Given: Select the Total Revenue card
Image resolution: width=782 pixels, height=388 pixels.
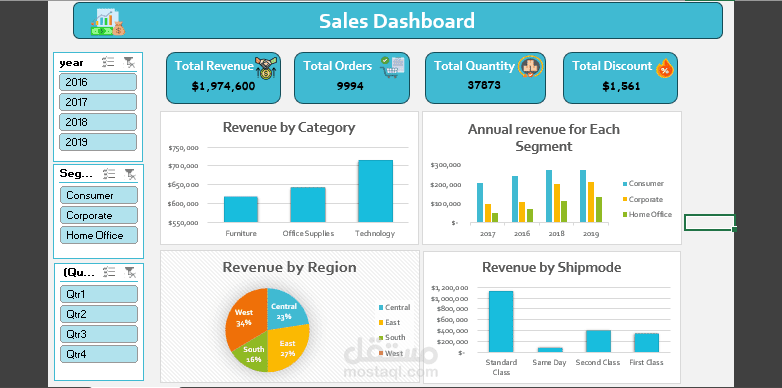Looking at the screenshot, I should 223,78.
